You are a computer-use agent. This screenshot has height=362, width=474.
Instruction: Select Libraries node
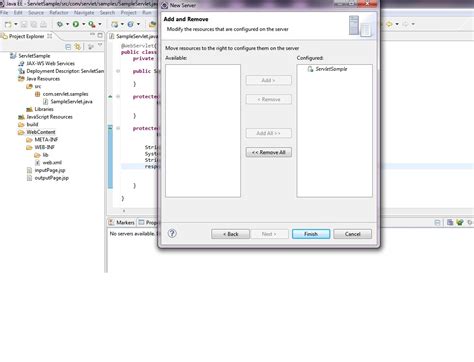click(x=44, y=109)
